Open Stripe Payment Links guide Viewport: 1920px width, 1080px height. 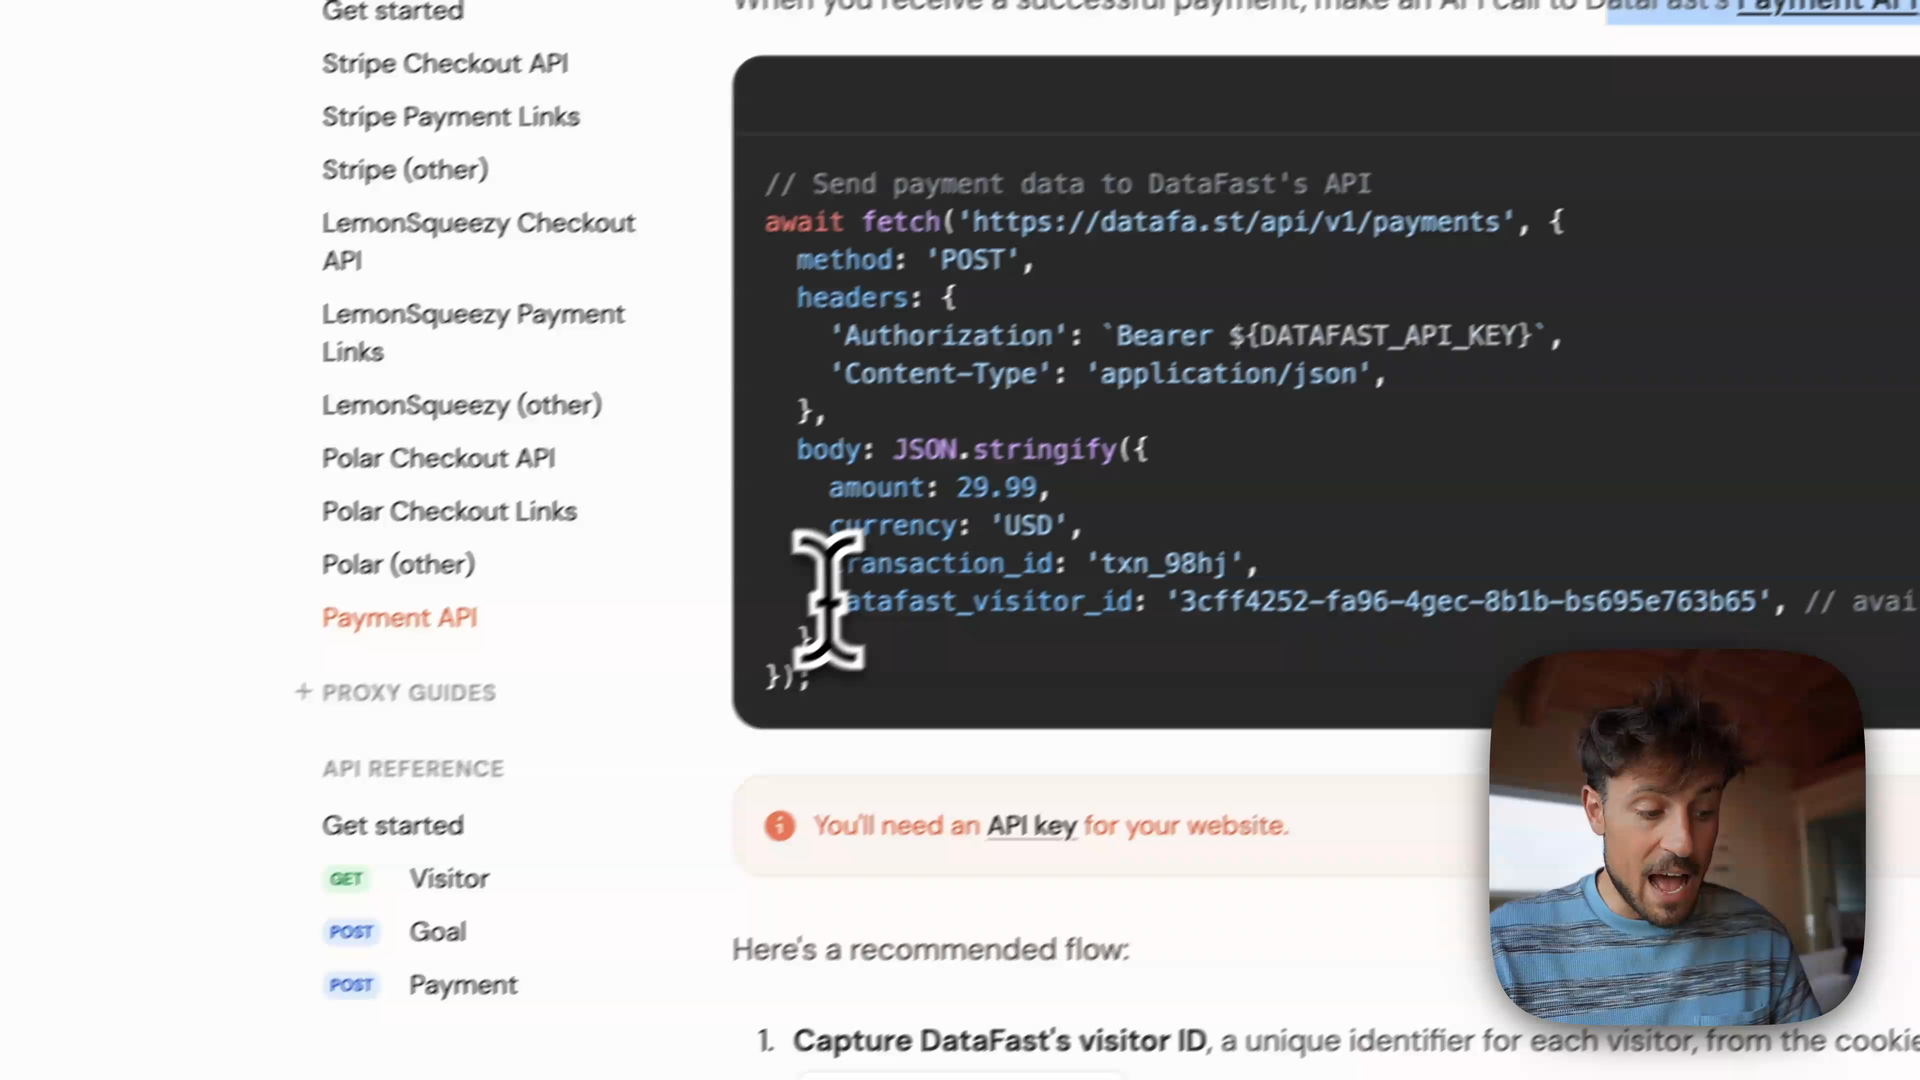[x=450, y=117]
